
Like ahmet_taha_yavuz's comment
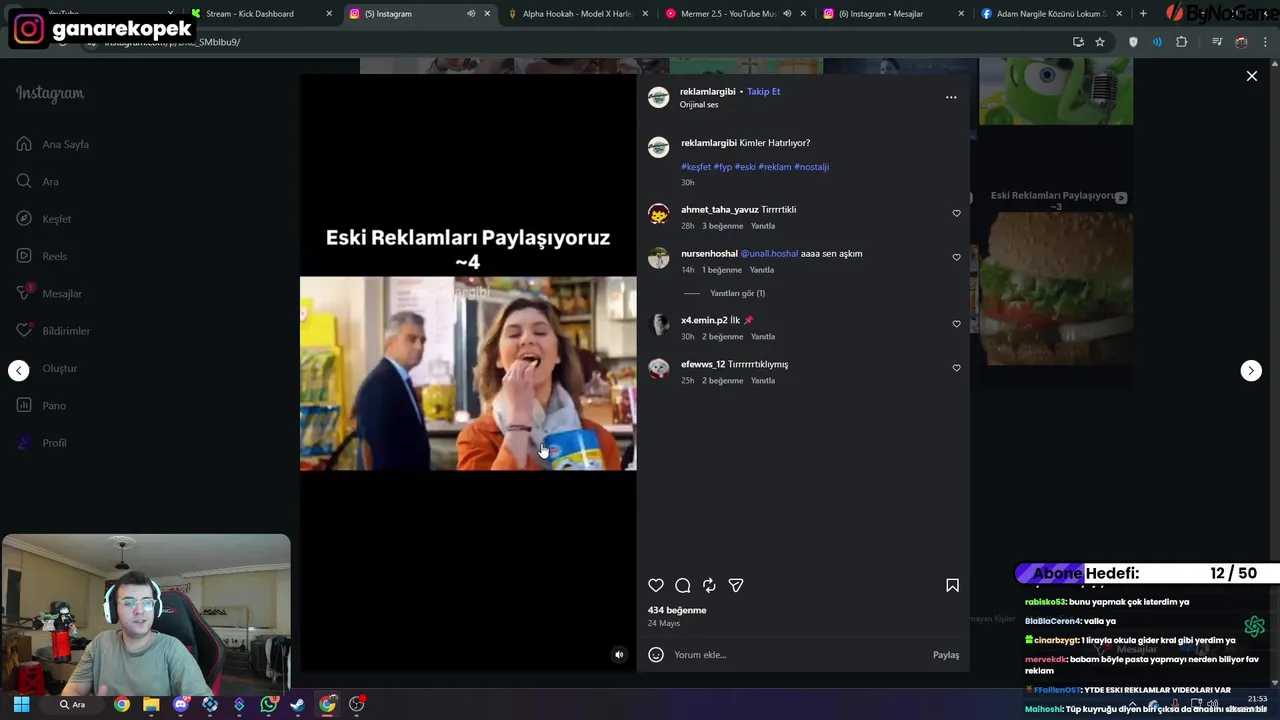956,213
